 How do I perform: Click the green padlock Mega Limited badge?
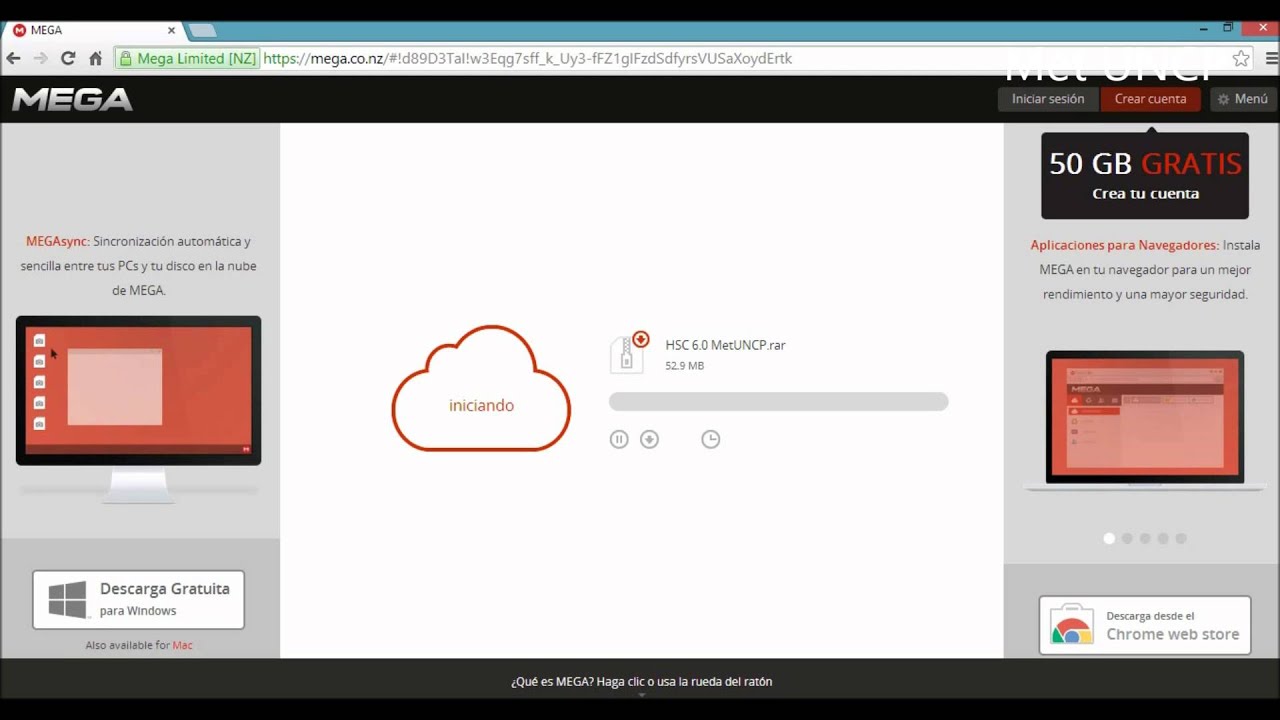pos(187,59)
